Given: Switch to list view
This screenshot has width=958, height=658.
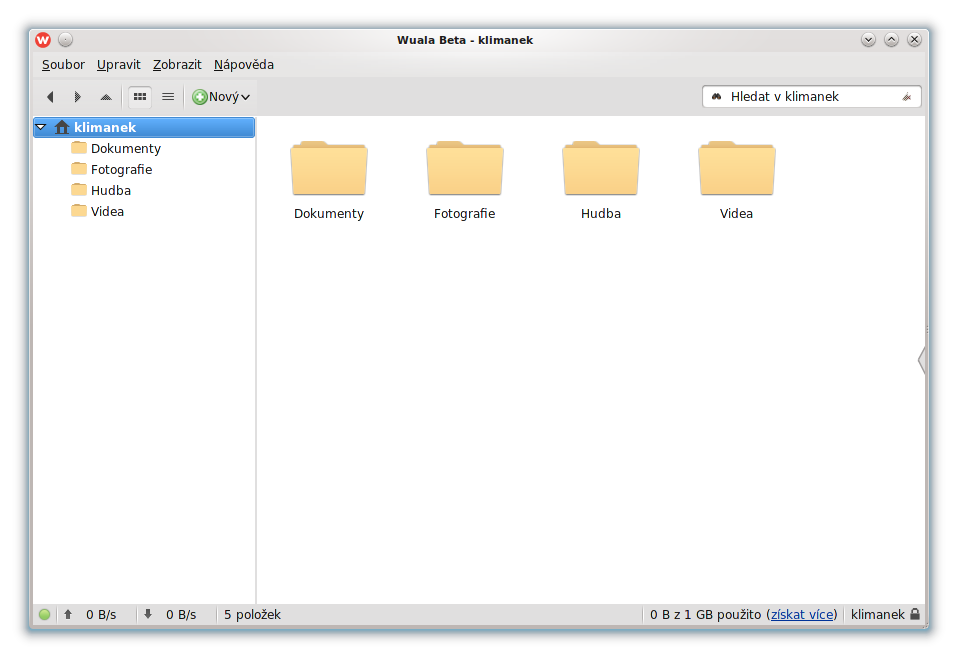Looking at the screenshot, I should [x=168, y=97].
